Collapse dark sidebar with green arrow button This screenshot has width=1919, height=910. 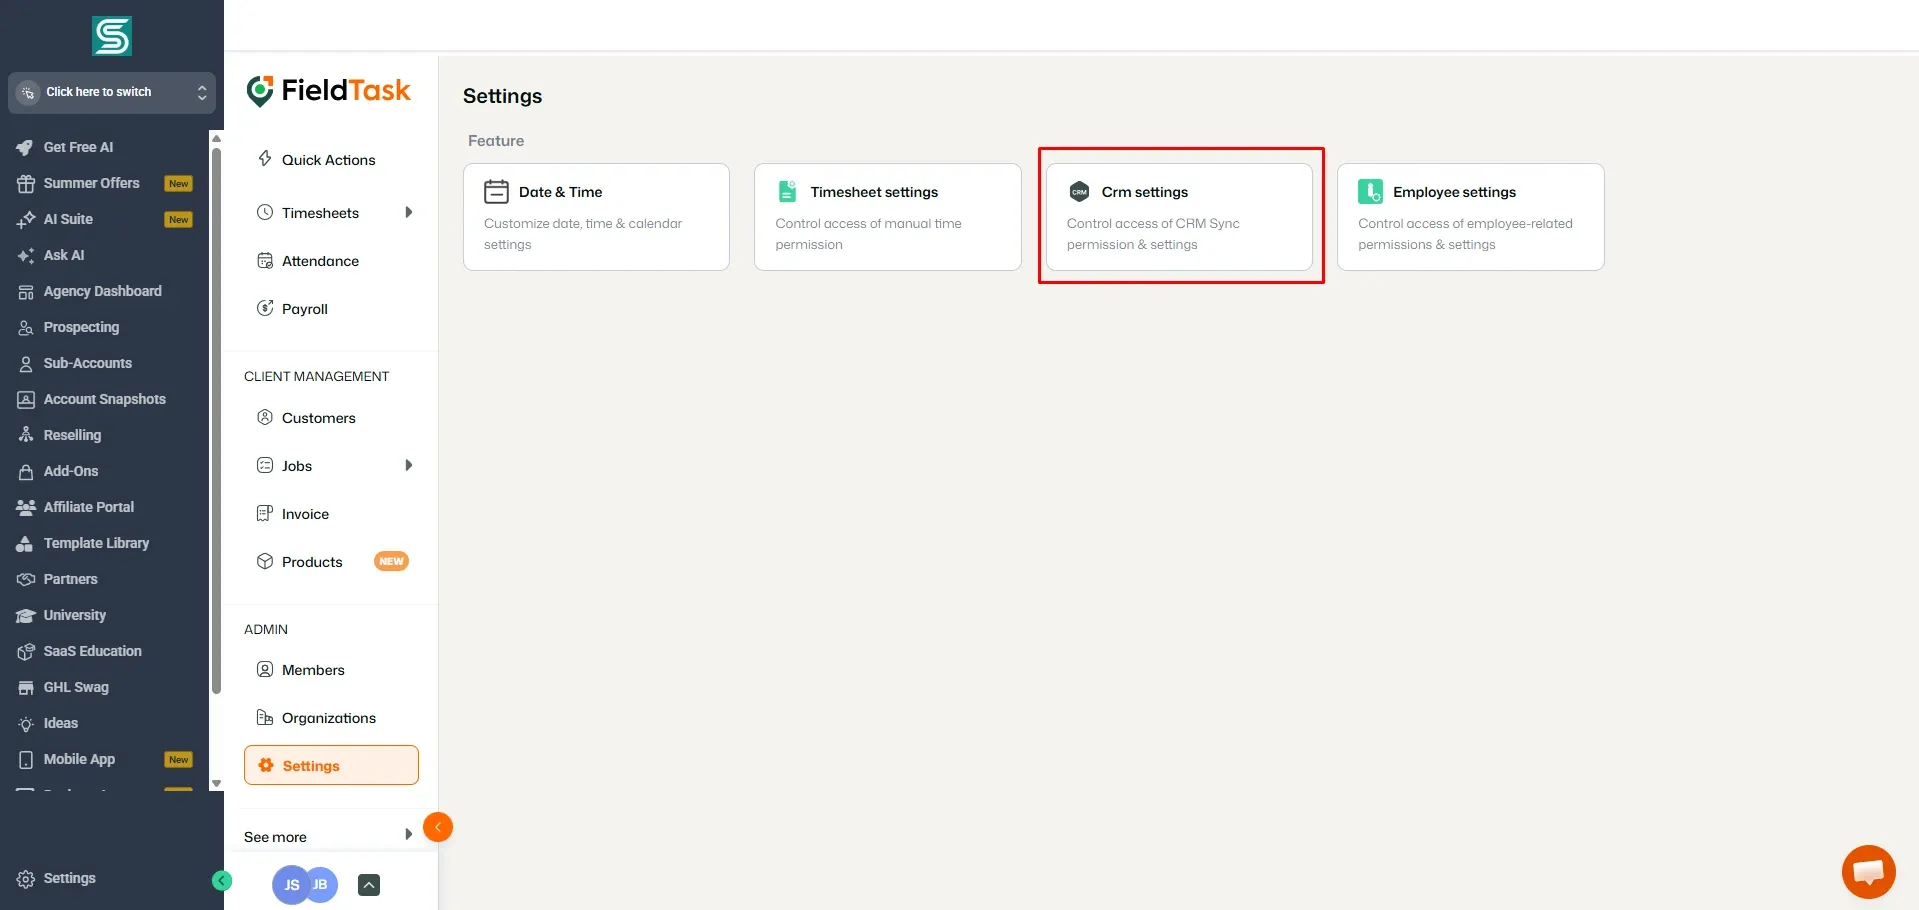tap(222, 880)
